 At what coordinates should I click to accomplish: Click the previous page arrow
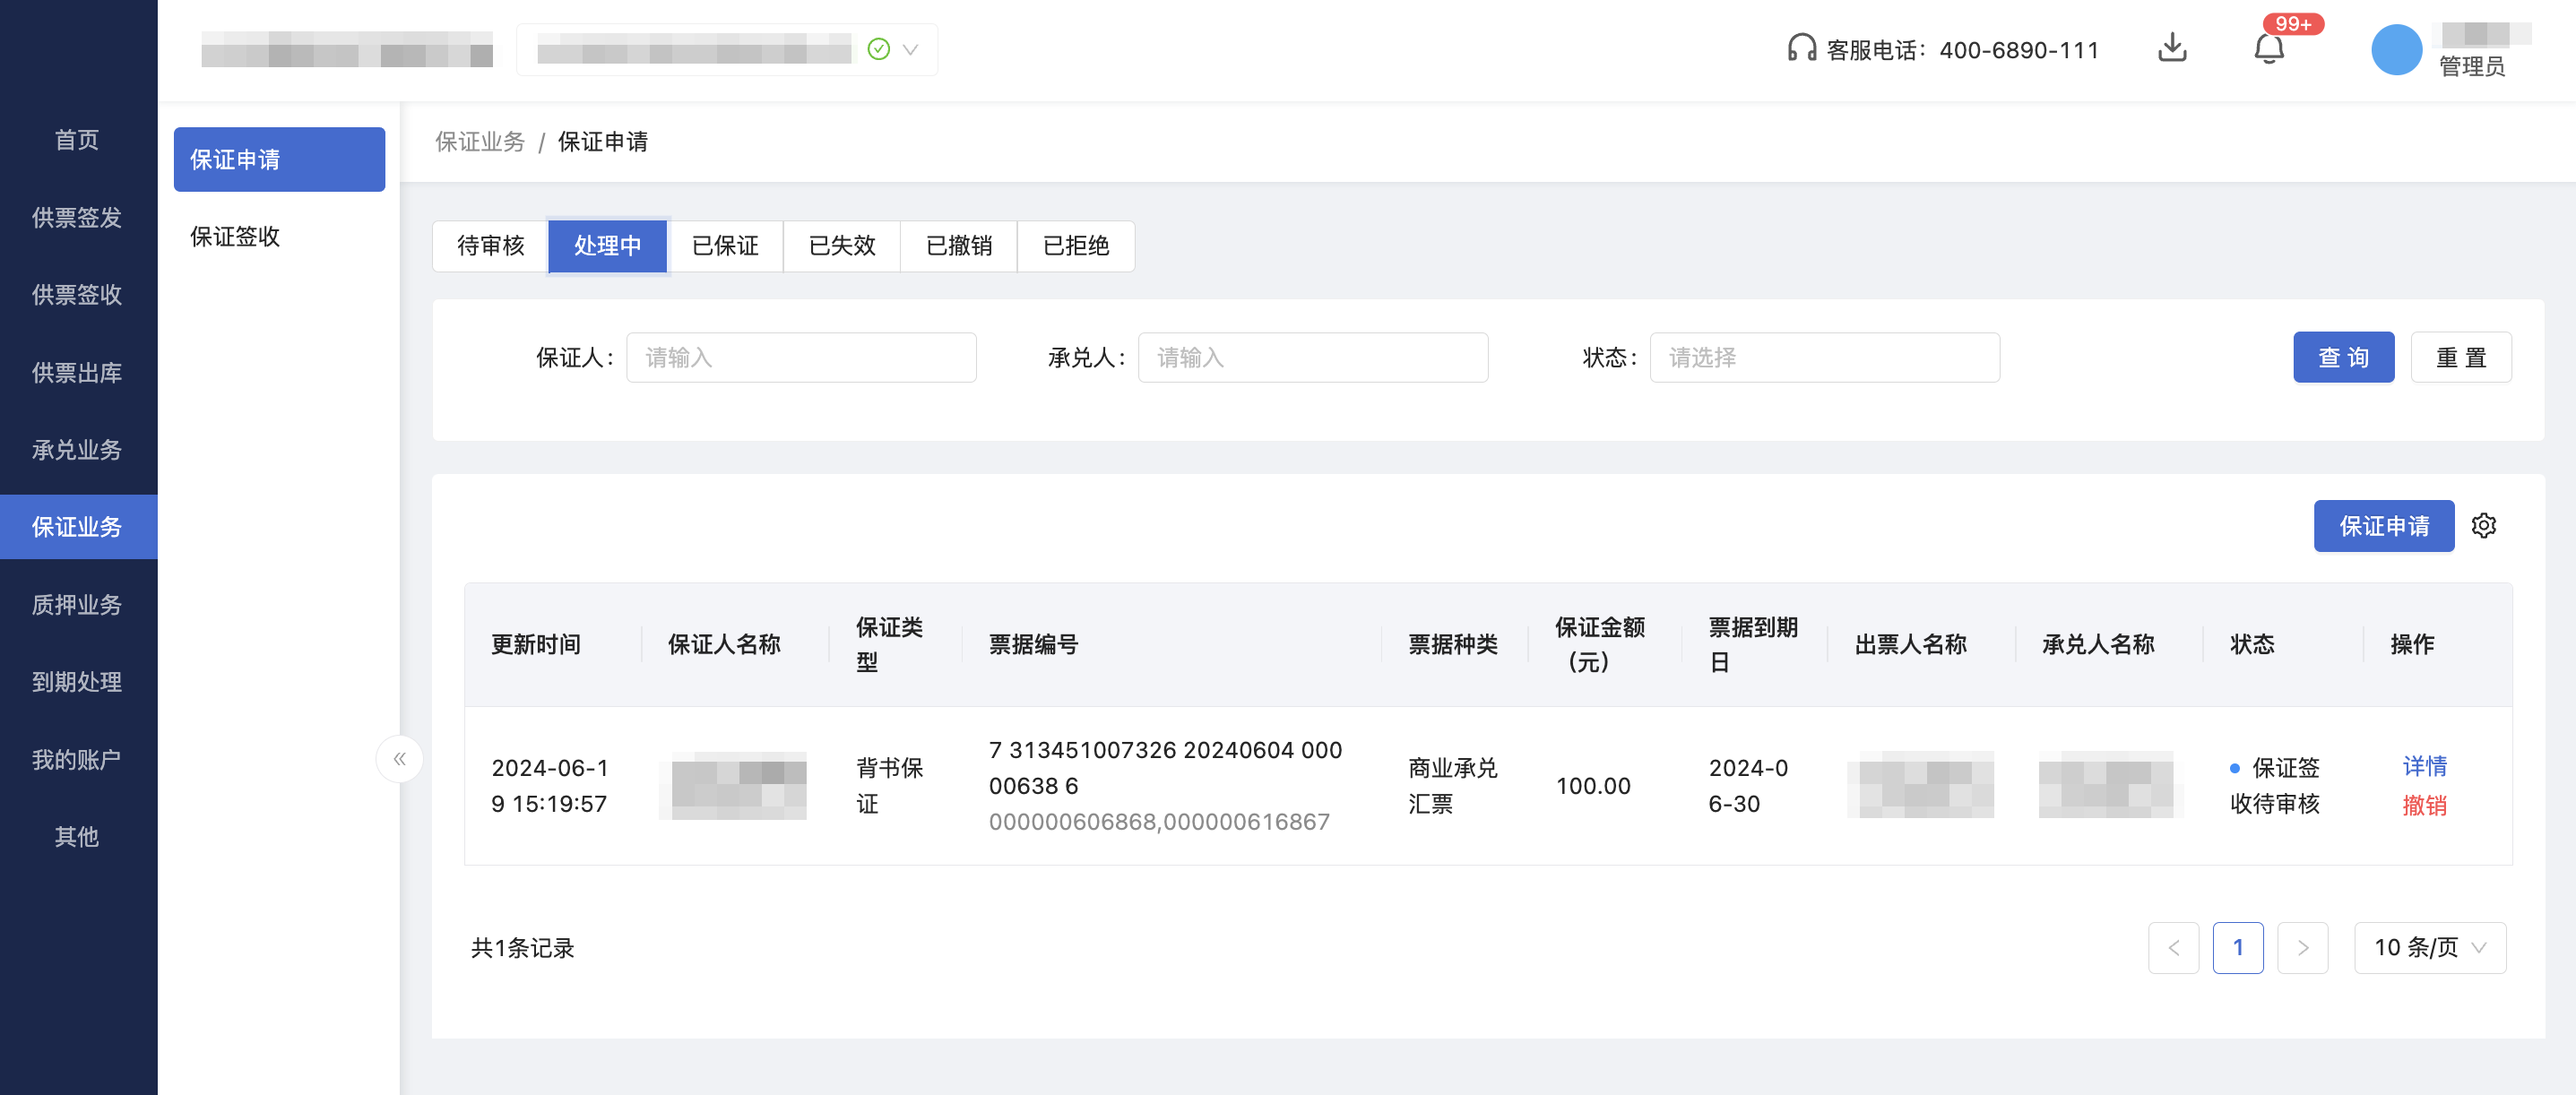click(x=2174, y=947)
